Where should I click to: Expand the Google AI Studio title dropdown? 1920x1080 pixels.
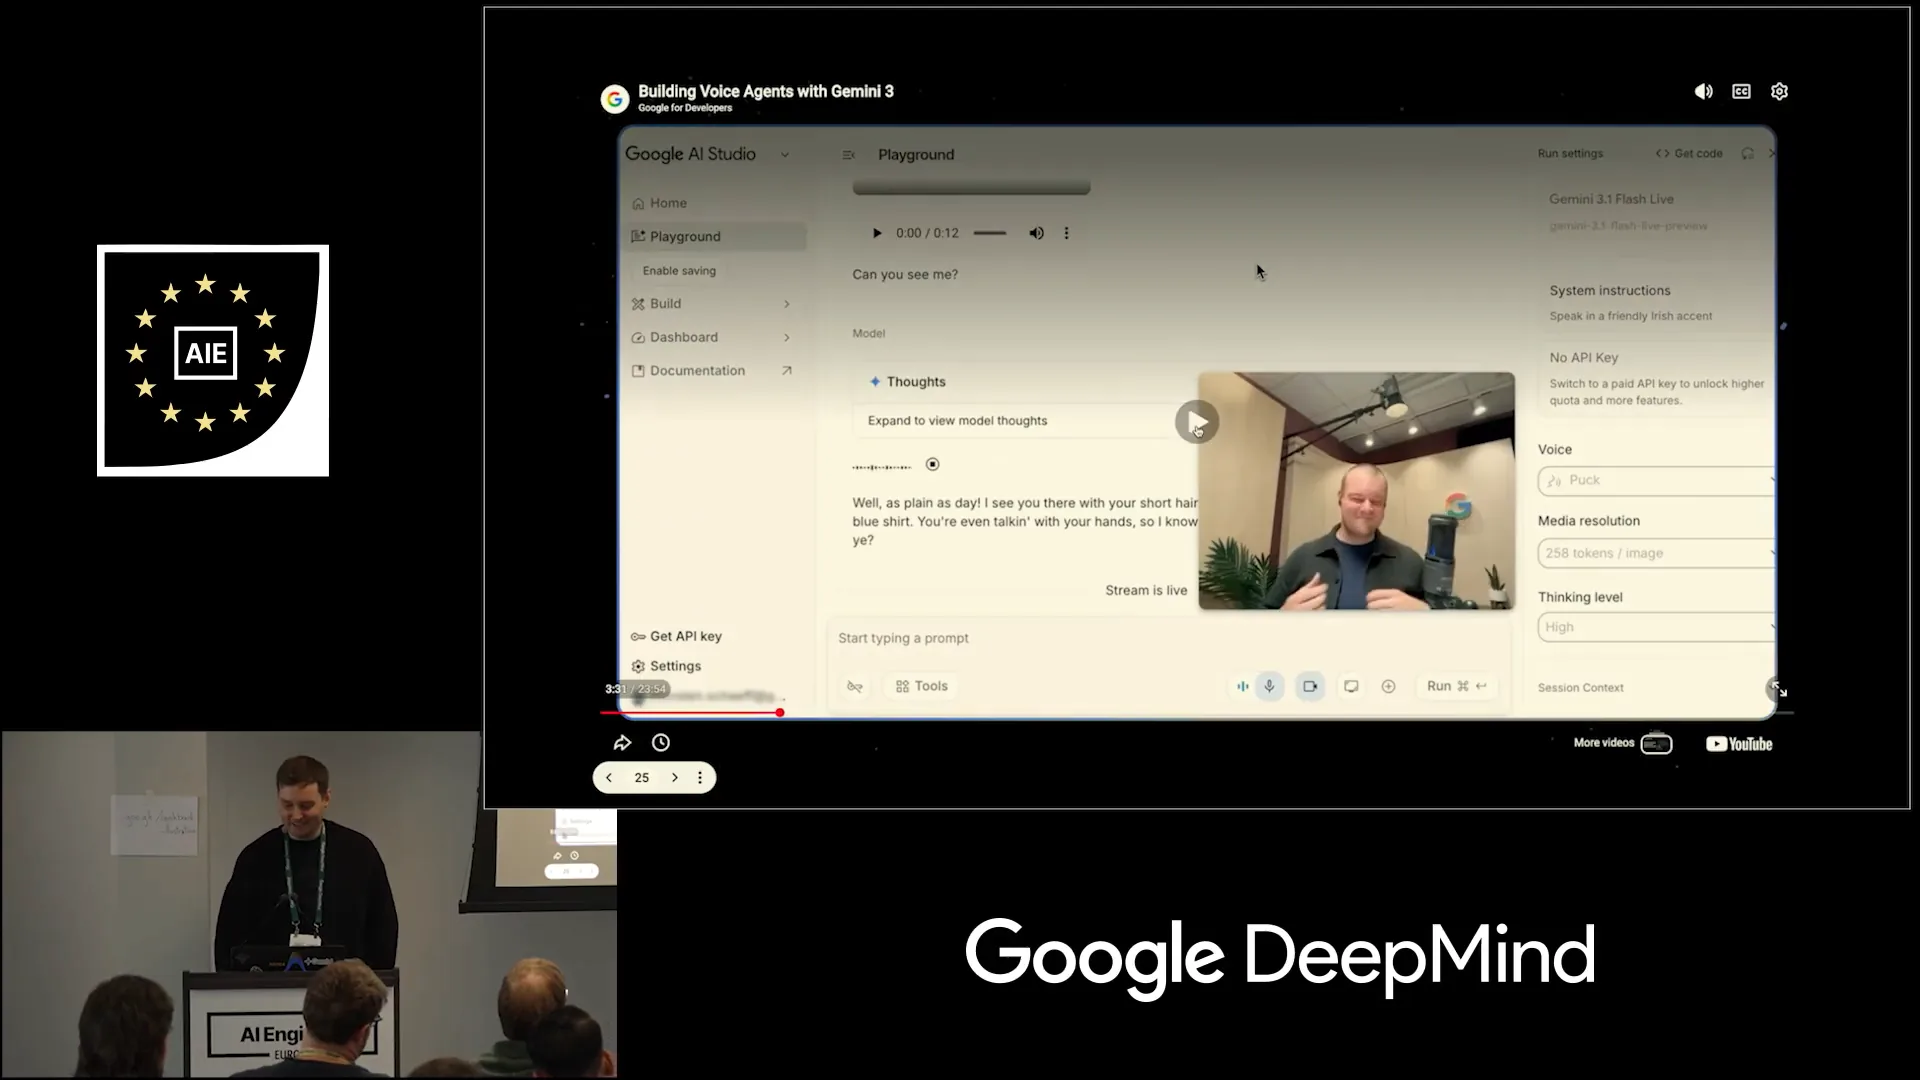click(x=785, y=155)
